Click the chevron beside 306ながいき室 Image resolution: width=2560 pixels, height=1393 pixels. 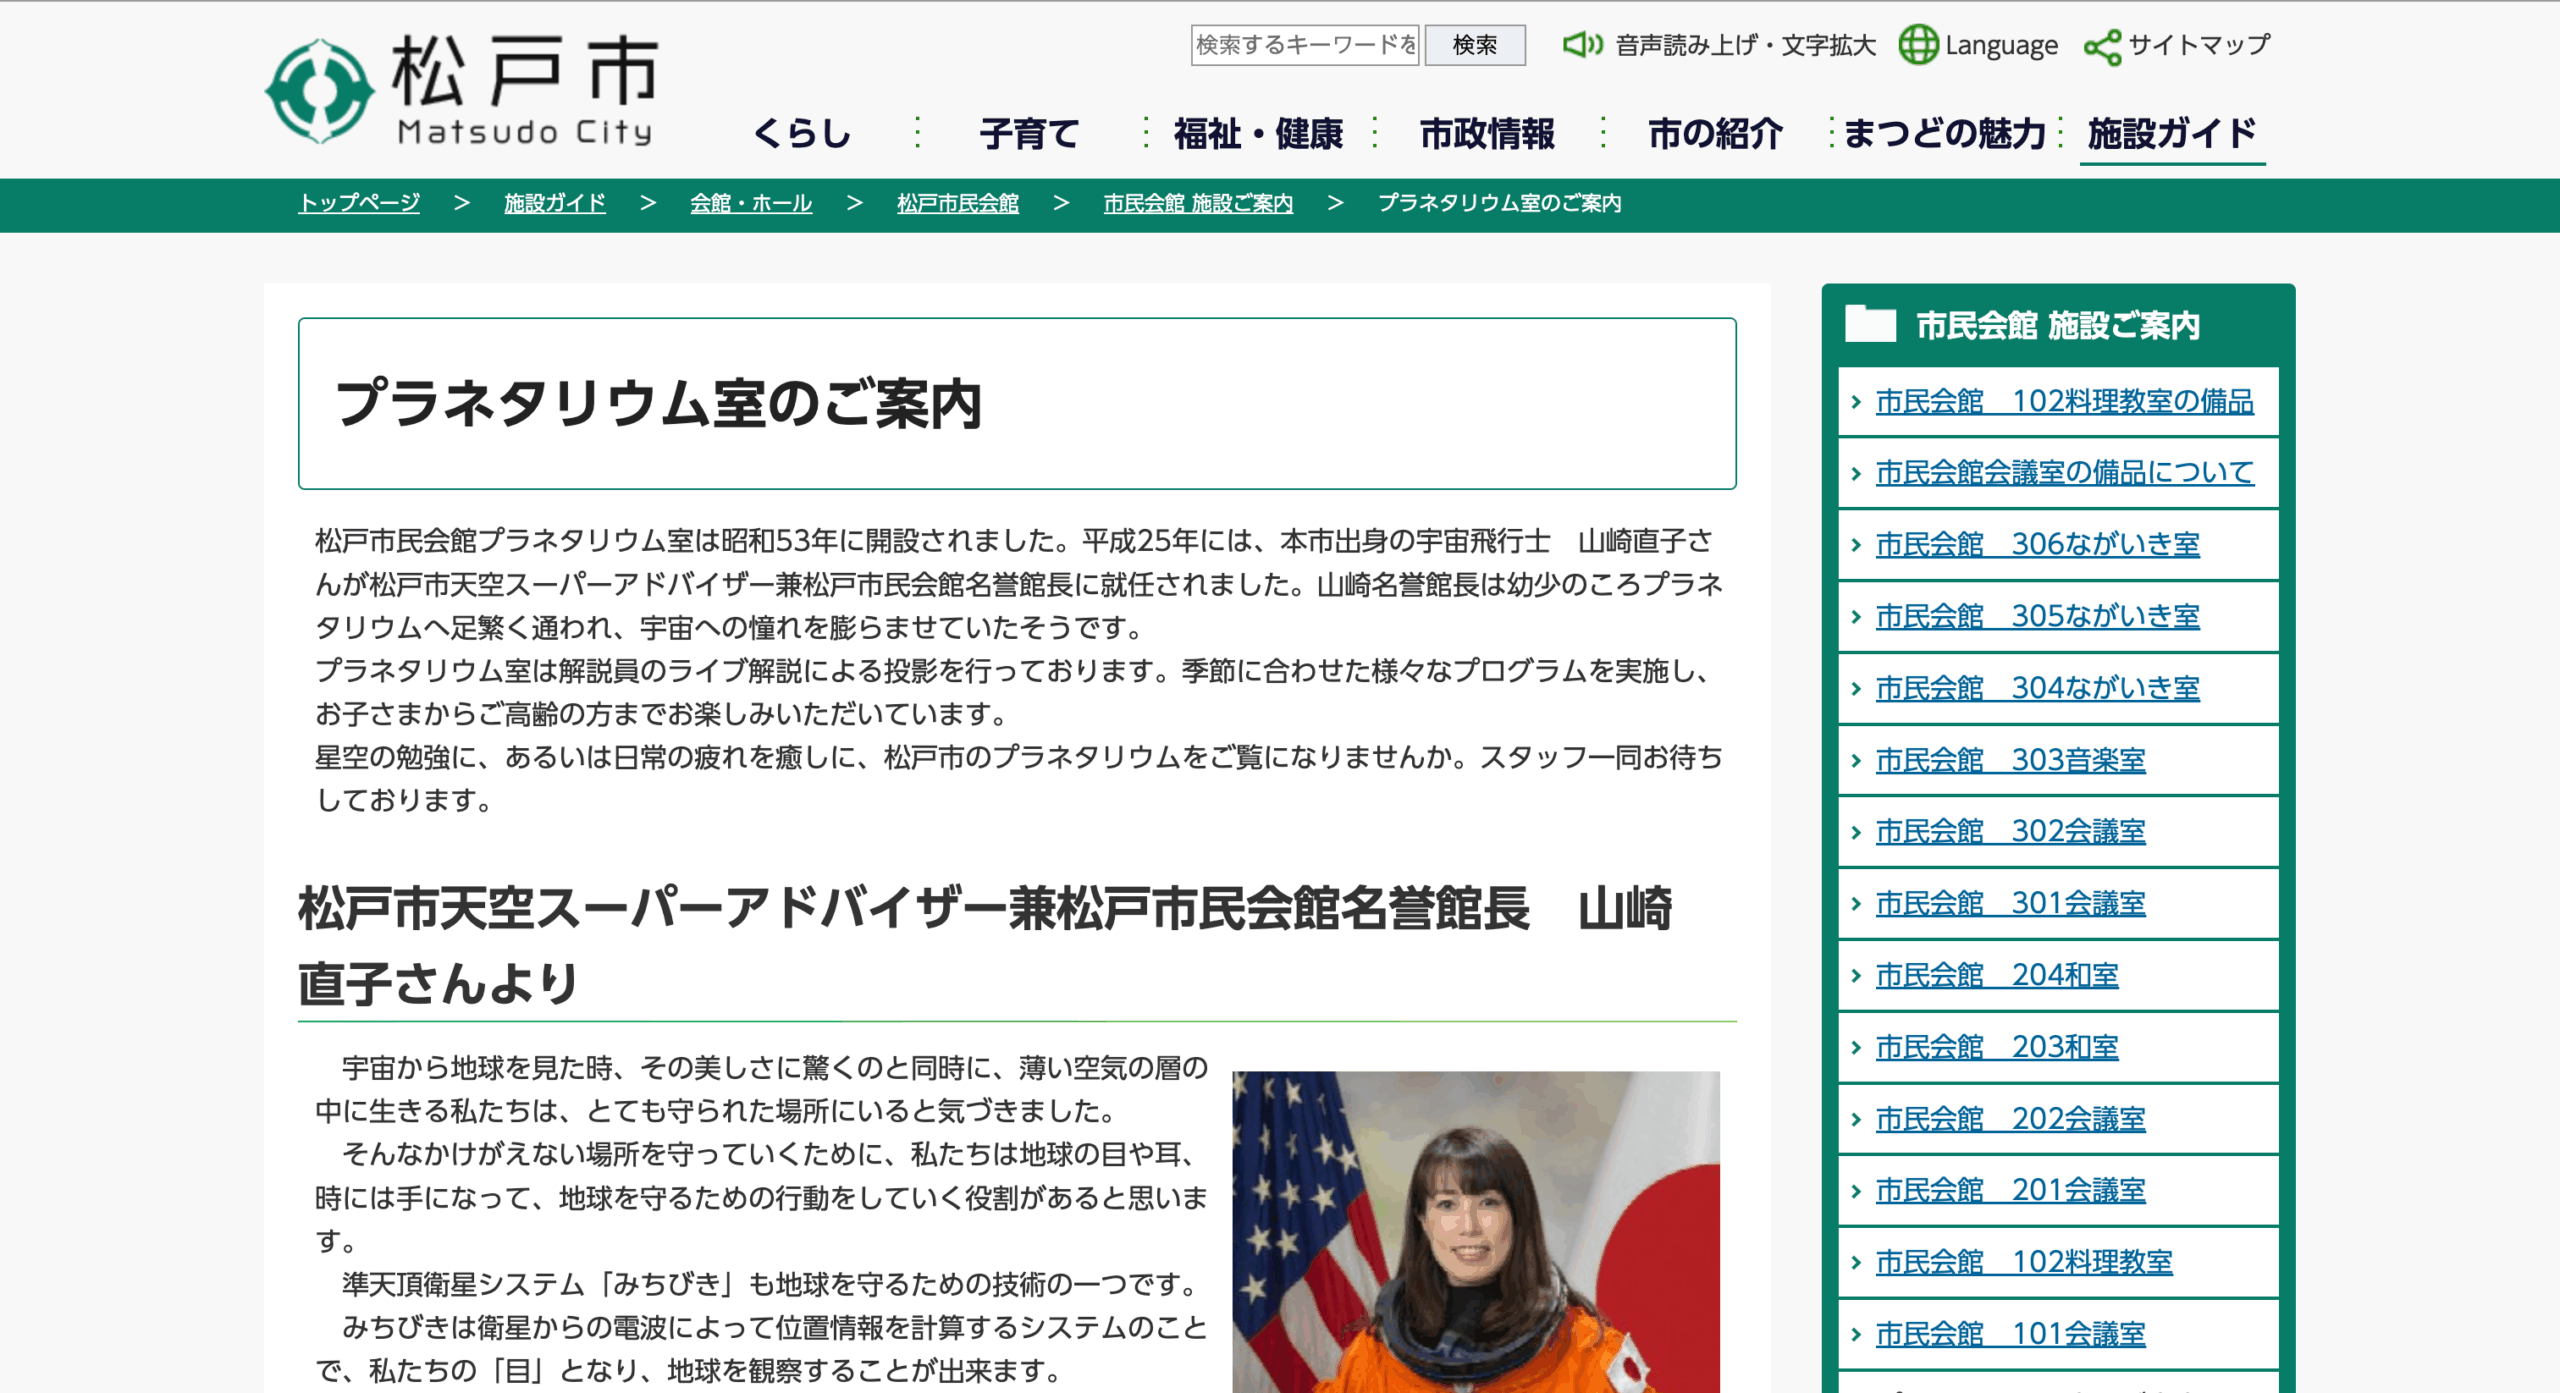click(x=1856, y=545)
